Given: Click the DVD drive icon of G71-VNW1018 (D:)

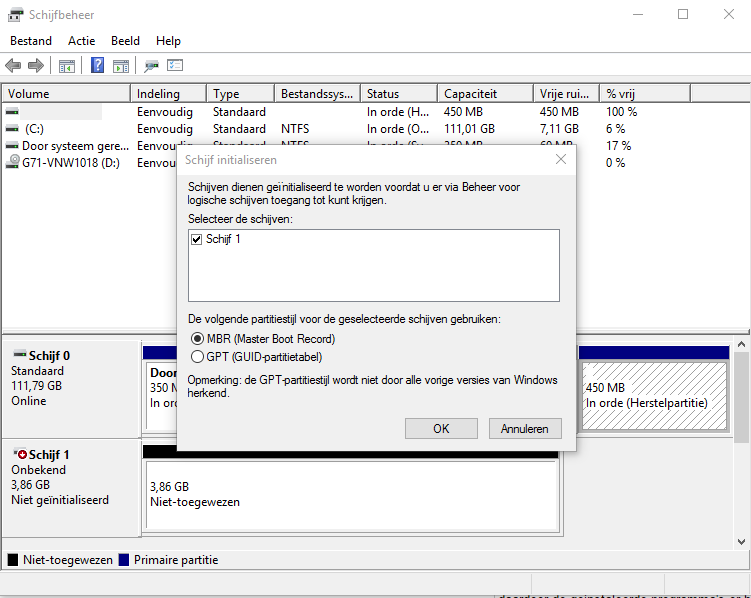Looking at the screenshot, I should pyautogui.click(x=12, y=162).
